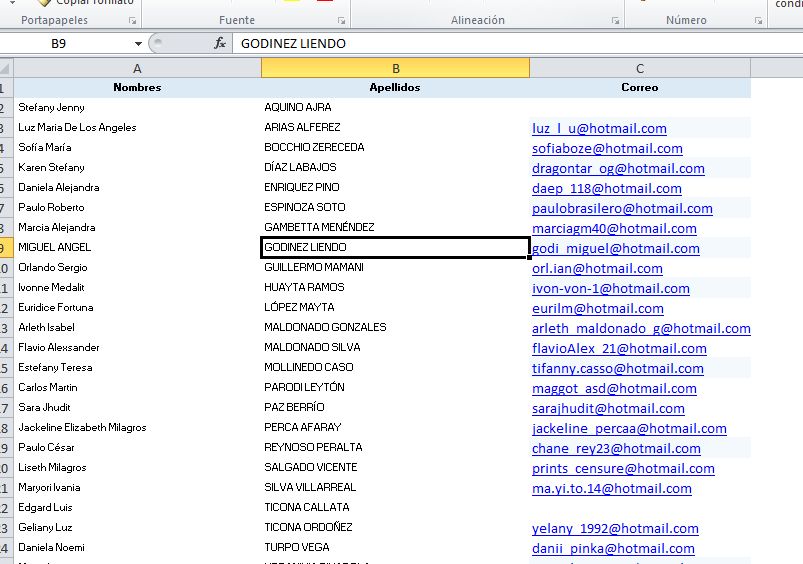
Task: Open the dragontar_og@hotmail.com link
Action: pos(618,169)
